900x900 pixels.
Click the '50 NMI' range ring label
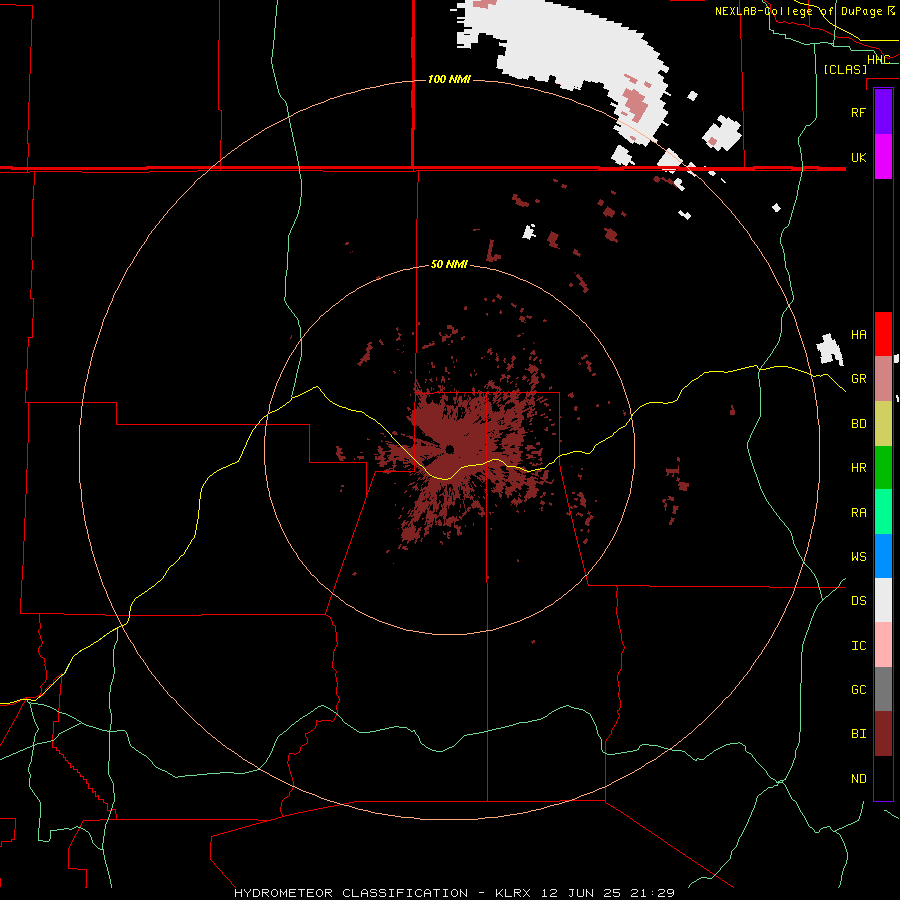449,264
